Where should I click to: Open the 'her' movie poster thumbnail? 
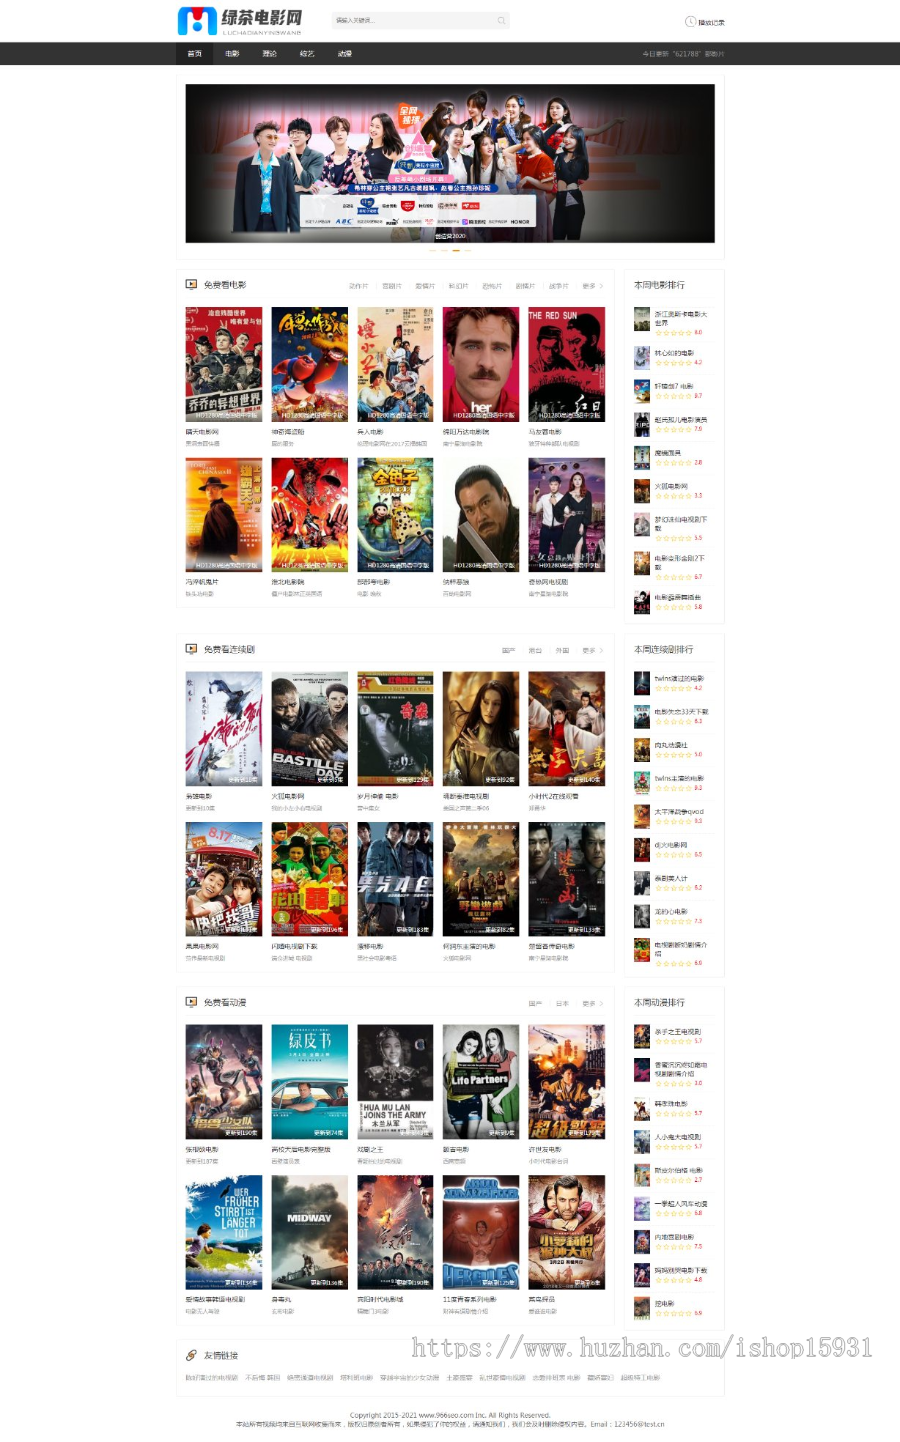(x=481, y=364)
